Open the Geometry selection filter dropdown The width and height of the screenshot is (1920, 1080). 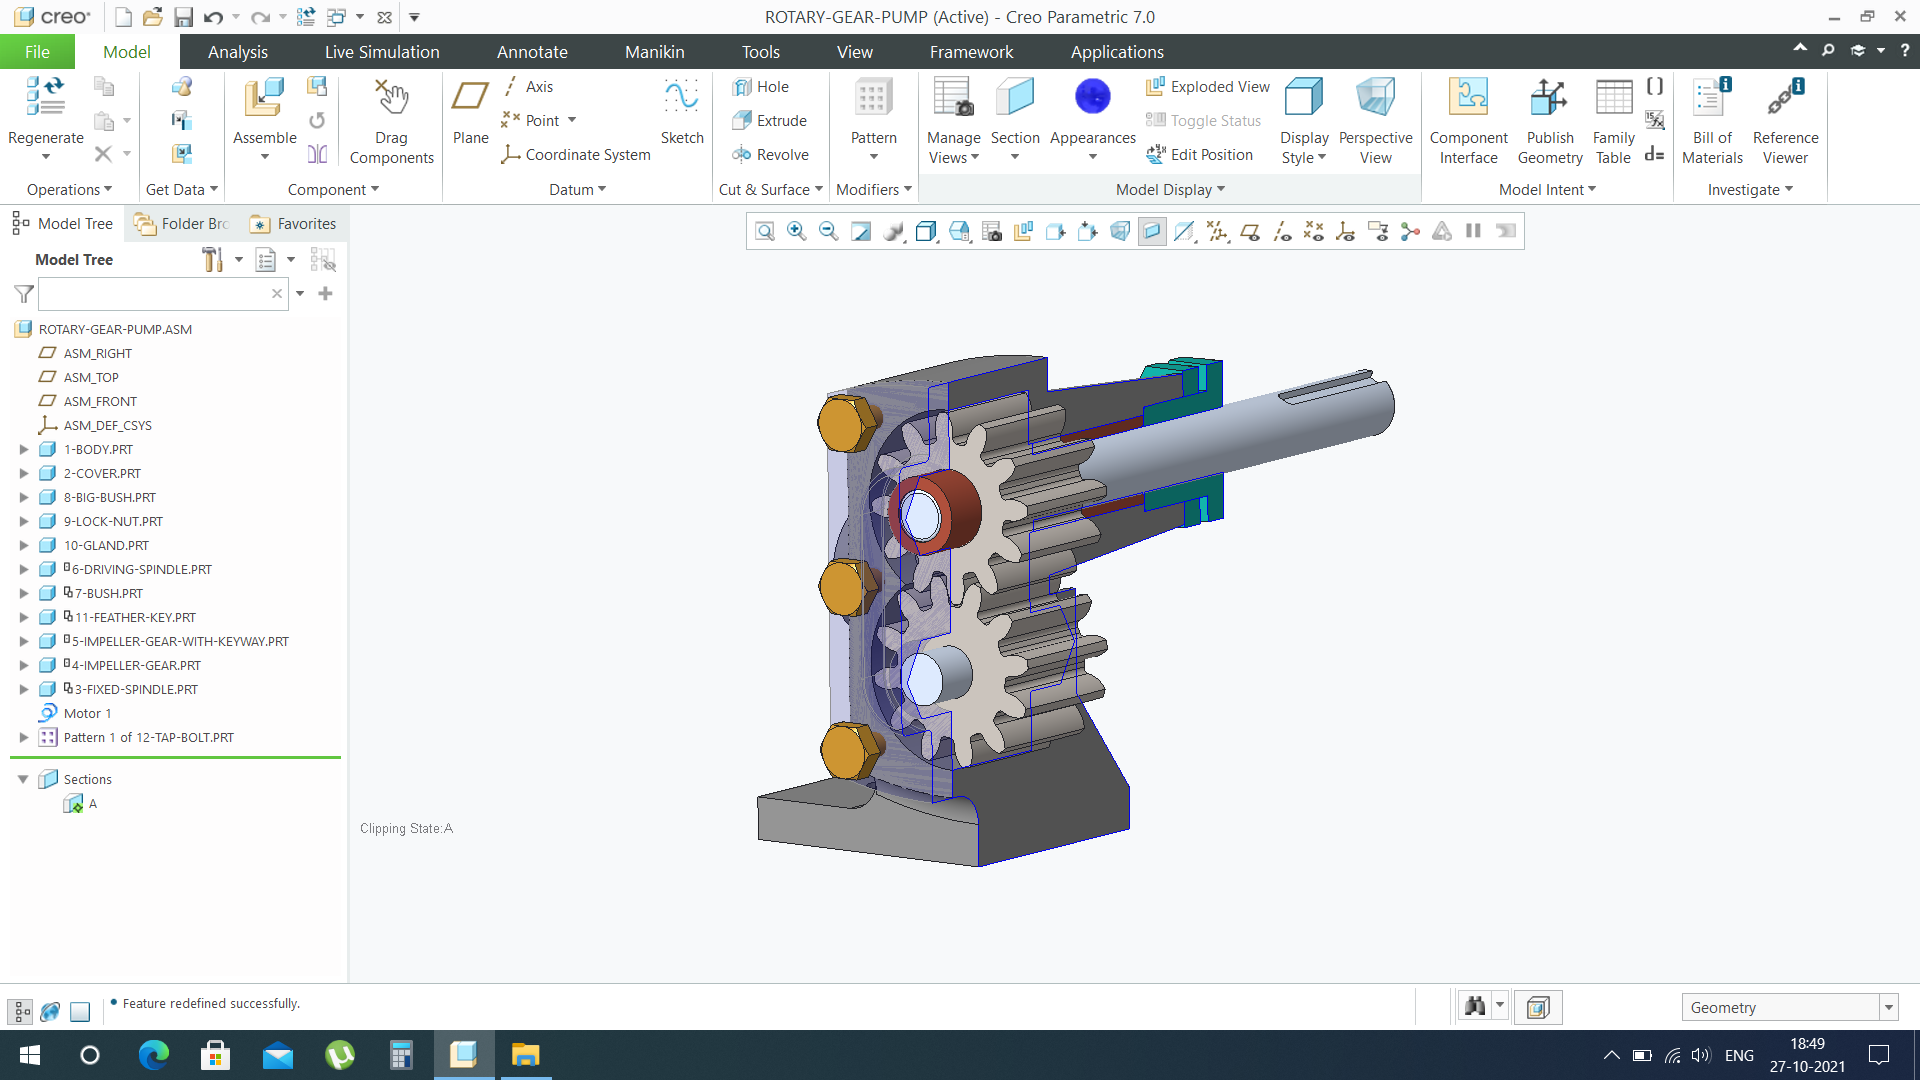pos(1889,1008)
